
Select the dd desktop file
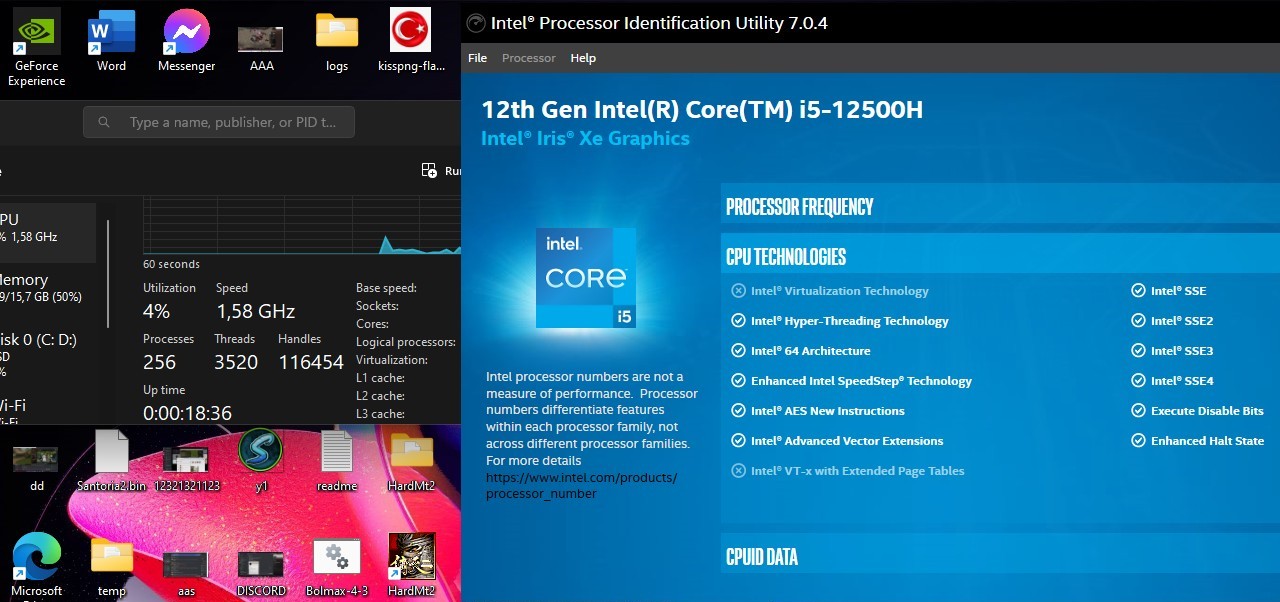(x=35, y=459)
